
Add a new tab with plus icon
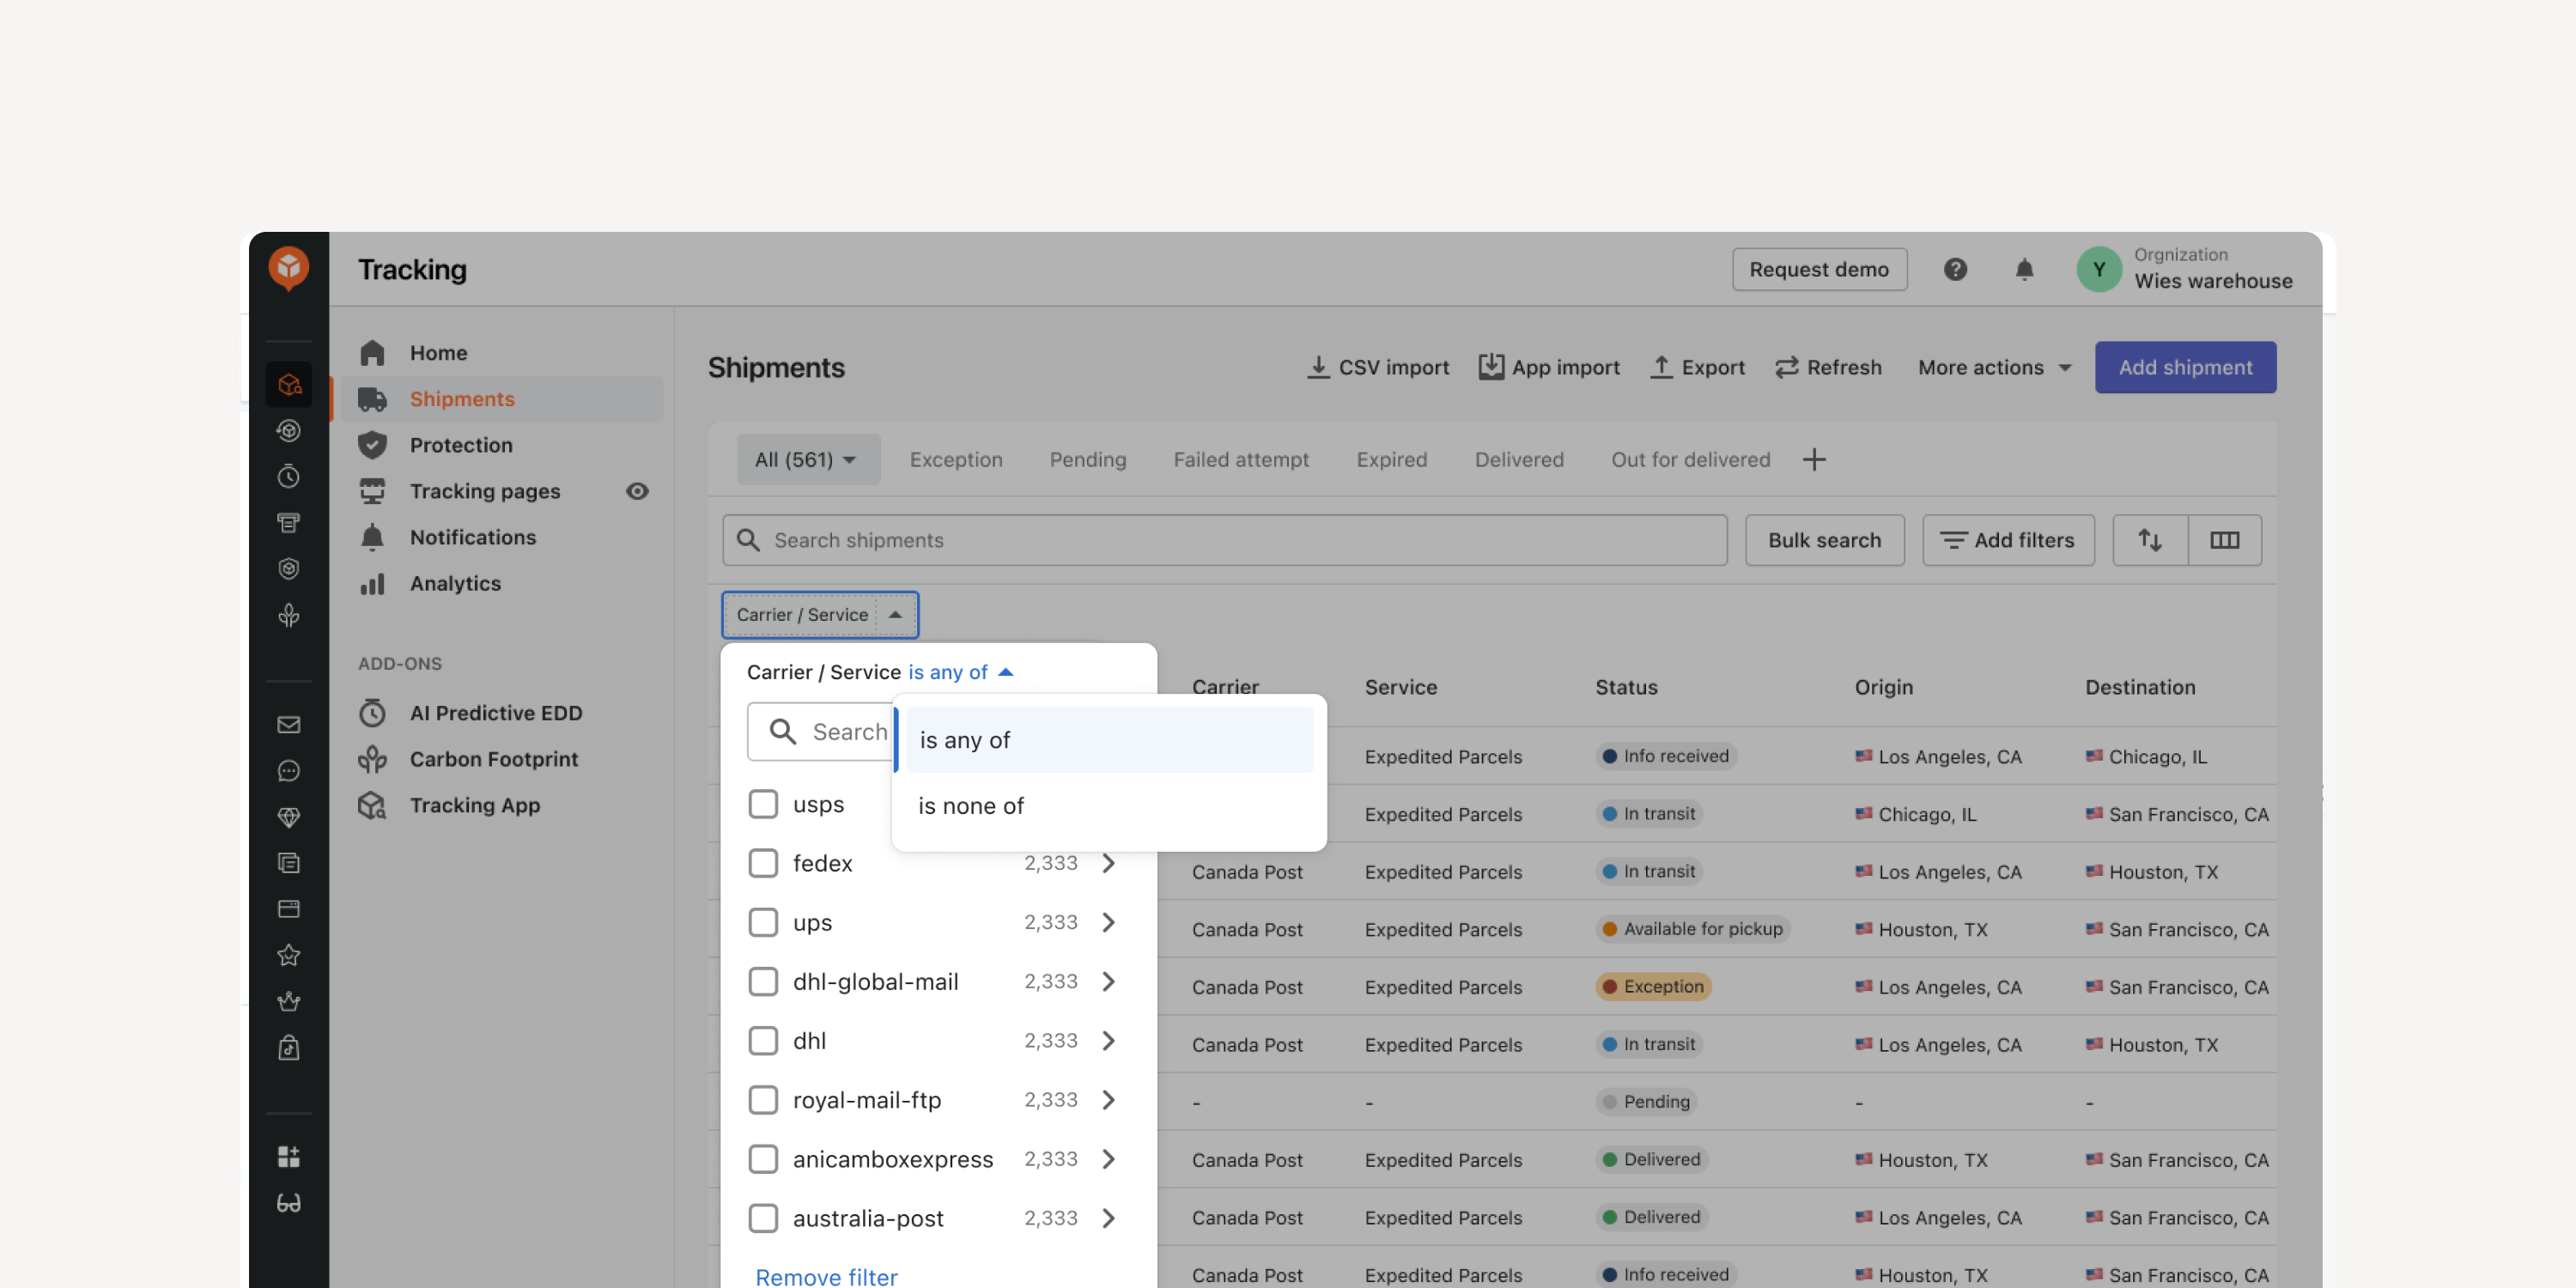(x=1814, y=459)
